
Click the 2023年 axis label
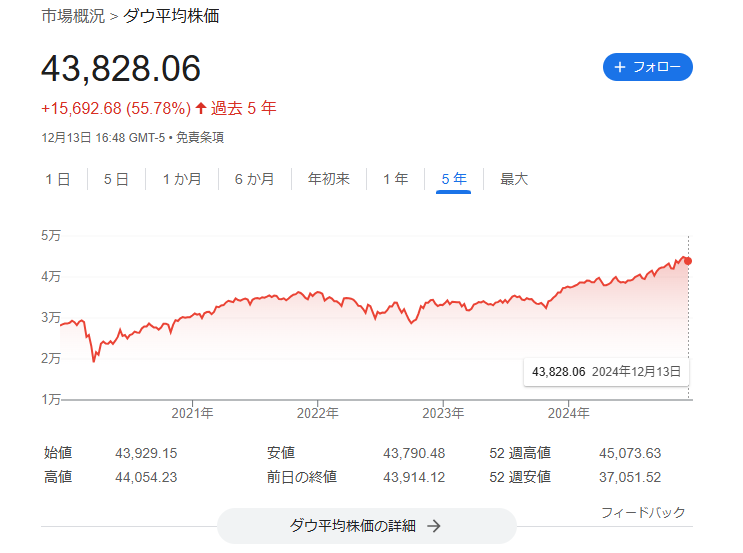click(x=443, y=413)
